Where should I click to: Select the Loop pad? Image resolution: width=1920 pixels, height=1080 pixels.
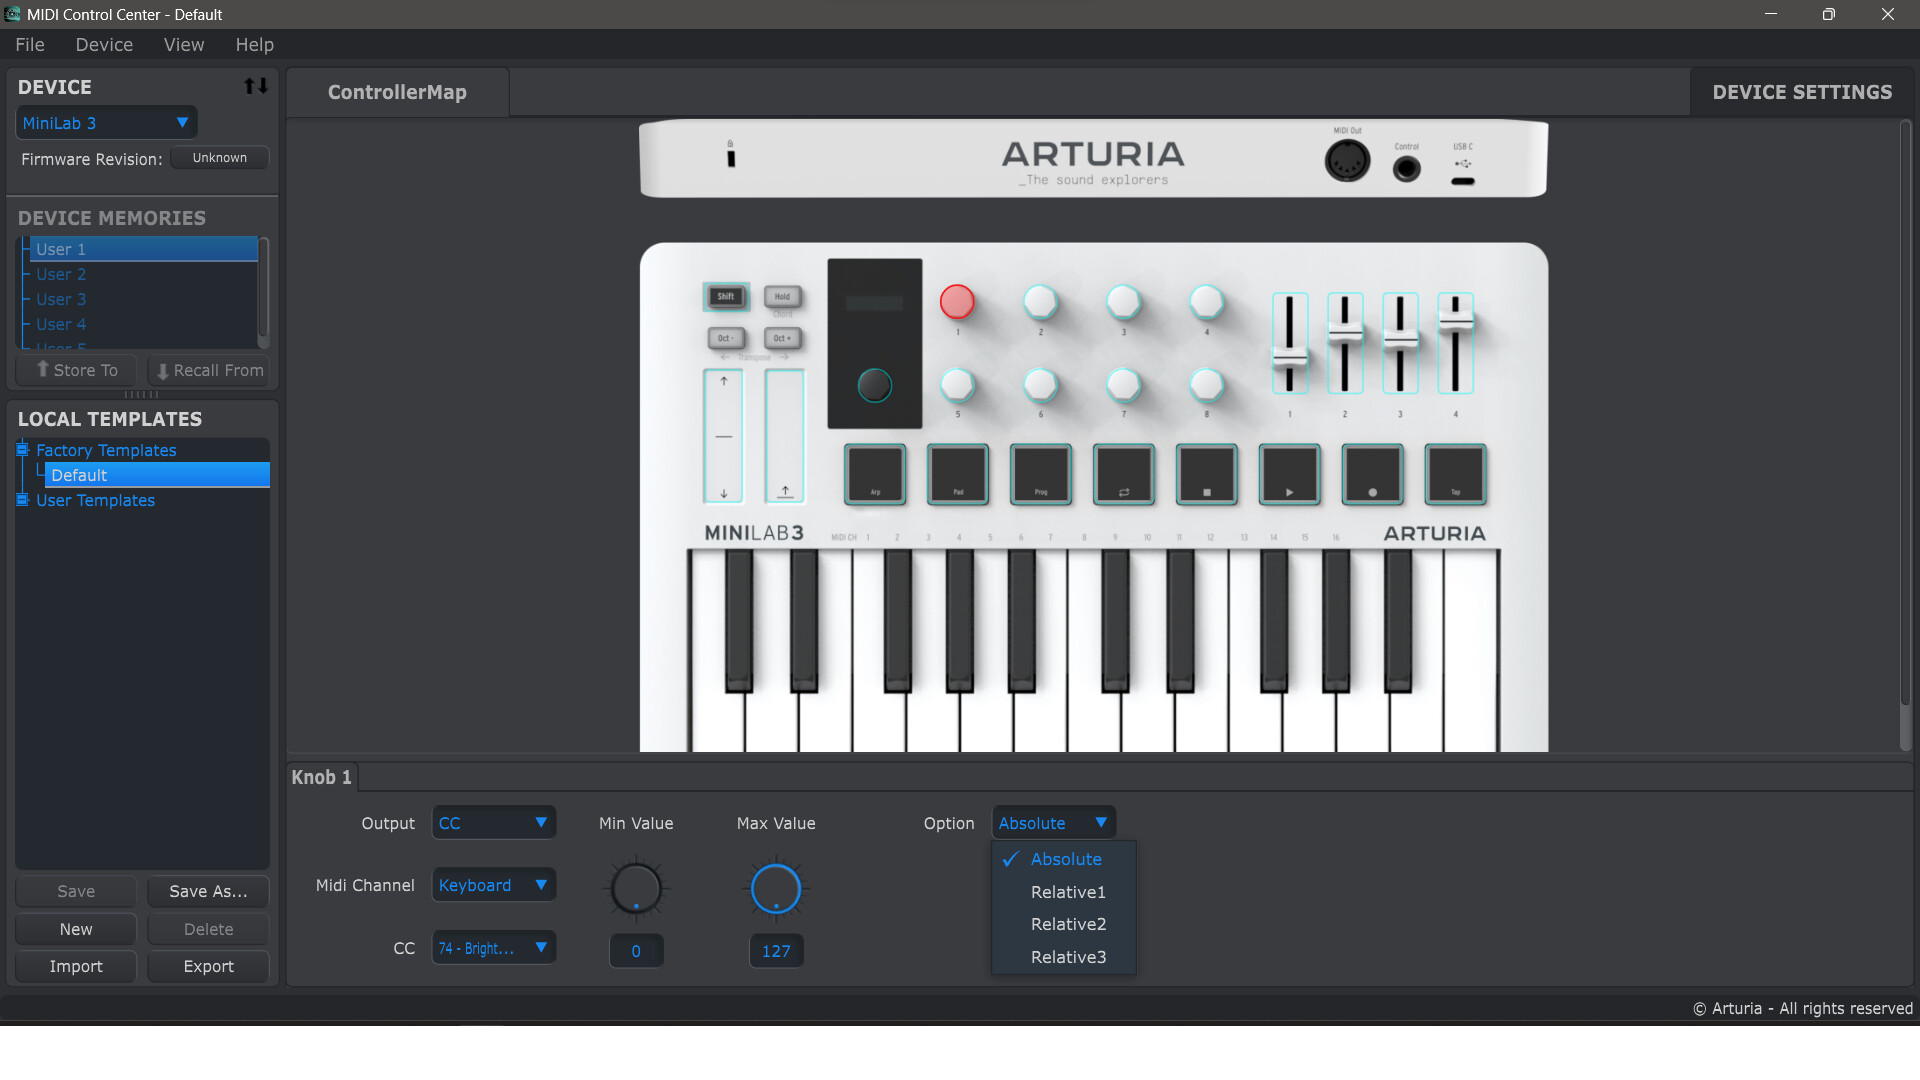click(1124, 474)
